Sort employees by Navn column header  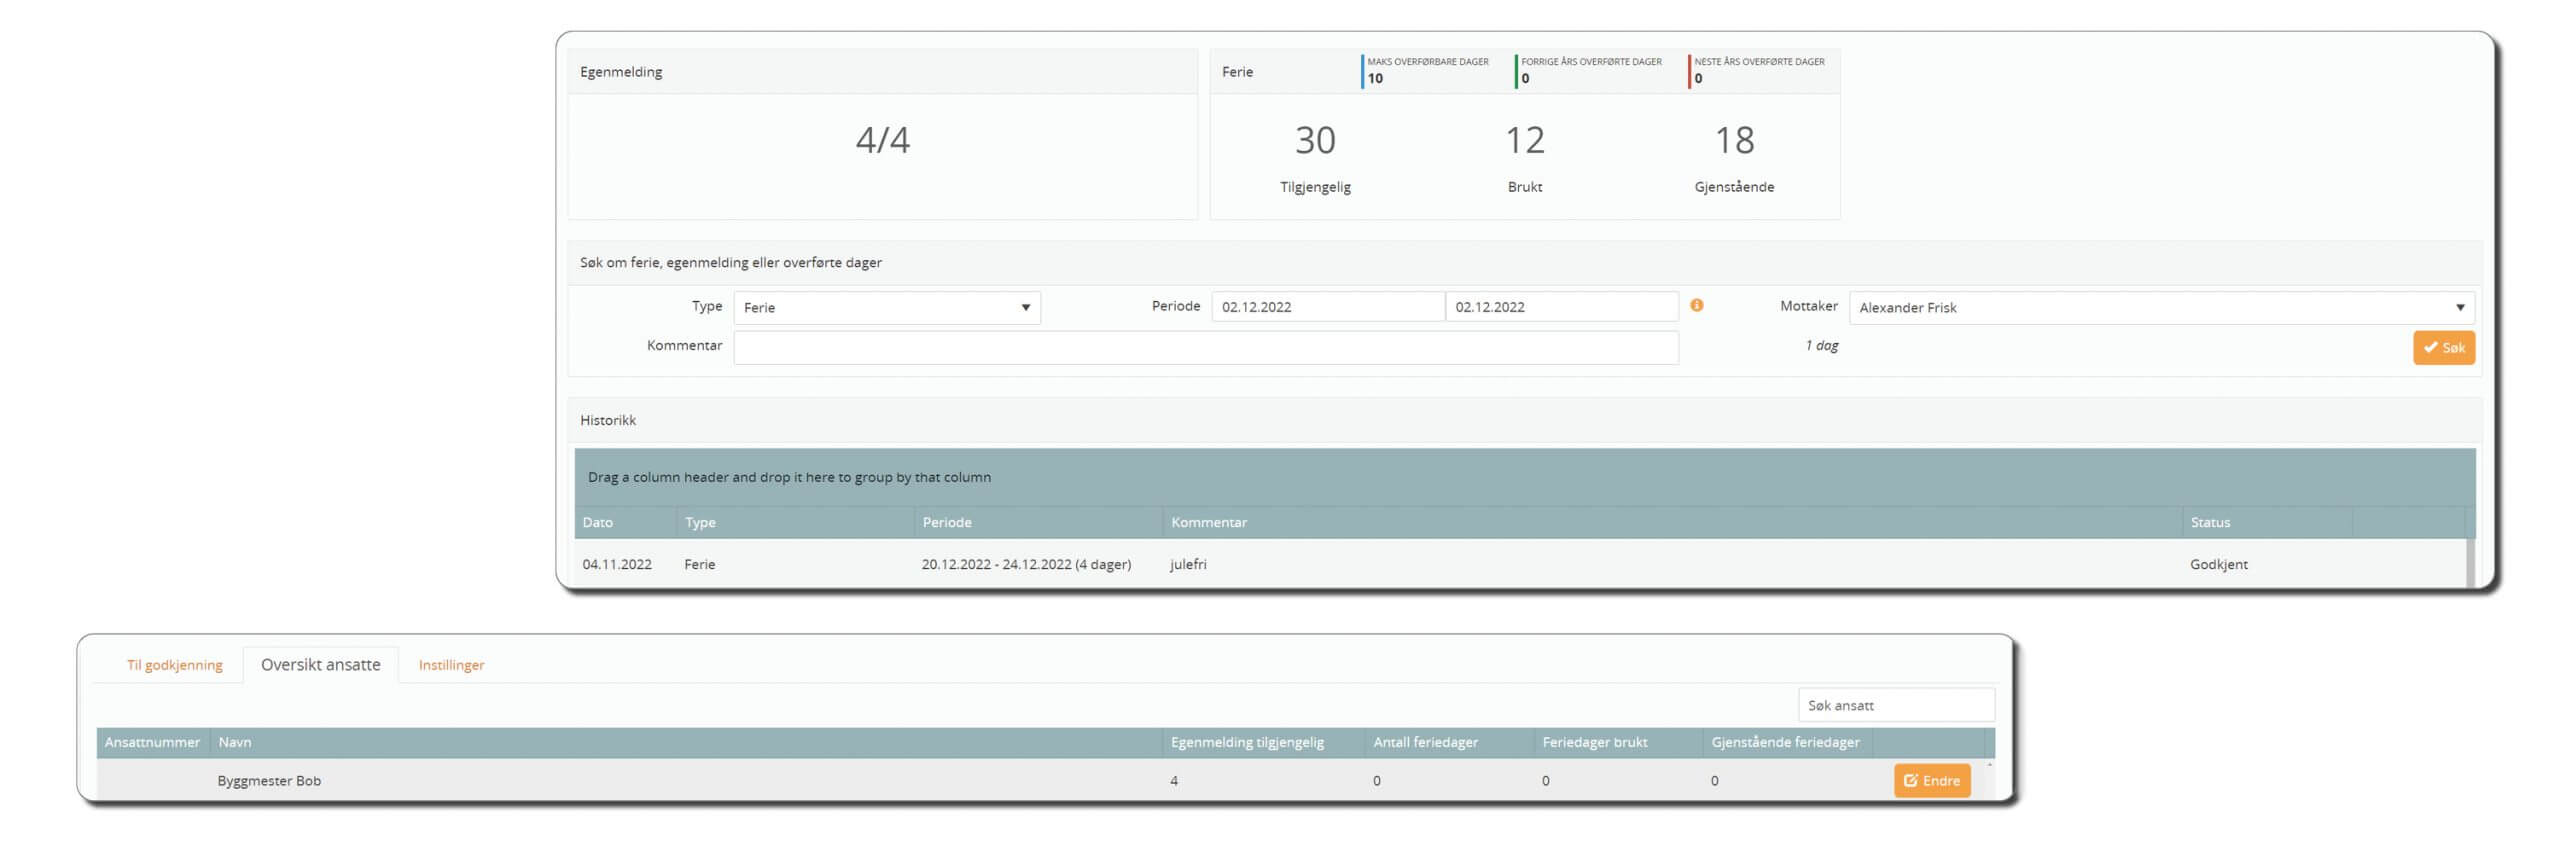[686, 743]
